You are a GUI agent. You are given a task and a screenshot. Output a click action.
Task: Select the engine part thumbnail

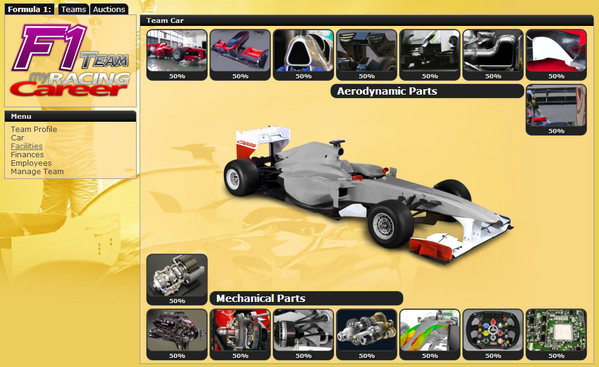coord(177,334)
